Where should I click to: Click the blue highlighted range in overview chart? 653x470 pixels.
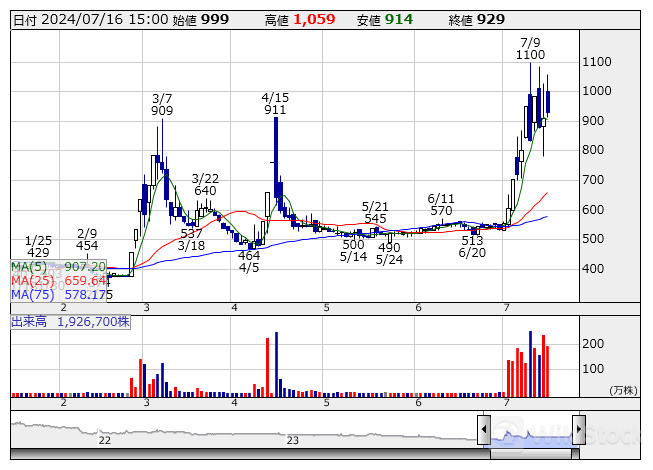[531, 432]
